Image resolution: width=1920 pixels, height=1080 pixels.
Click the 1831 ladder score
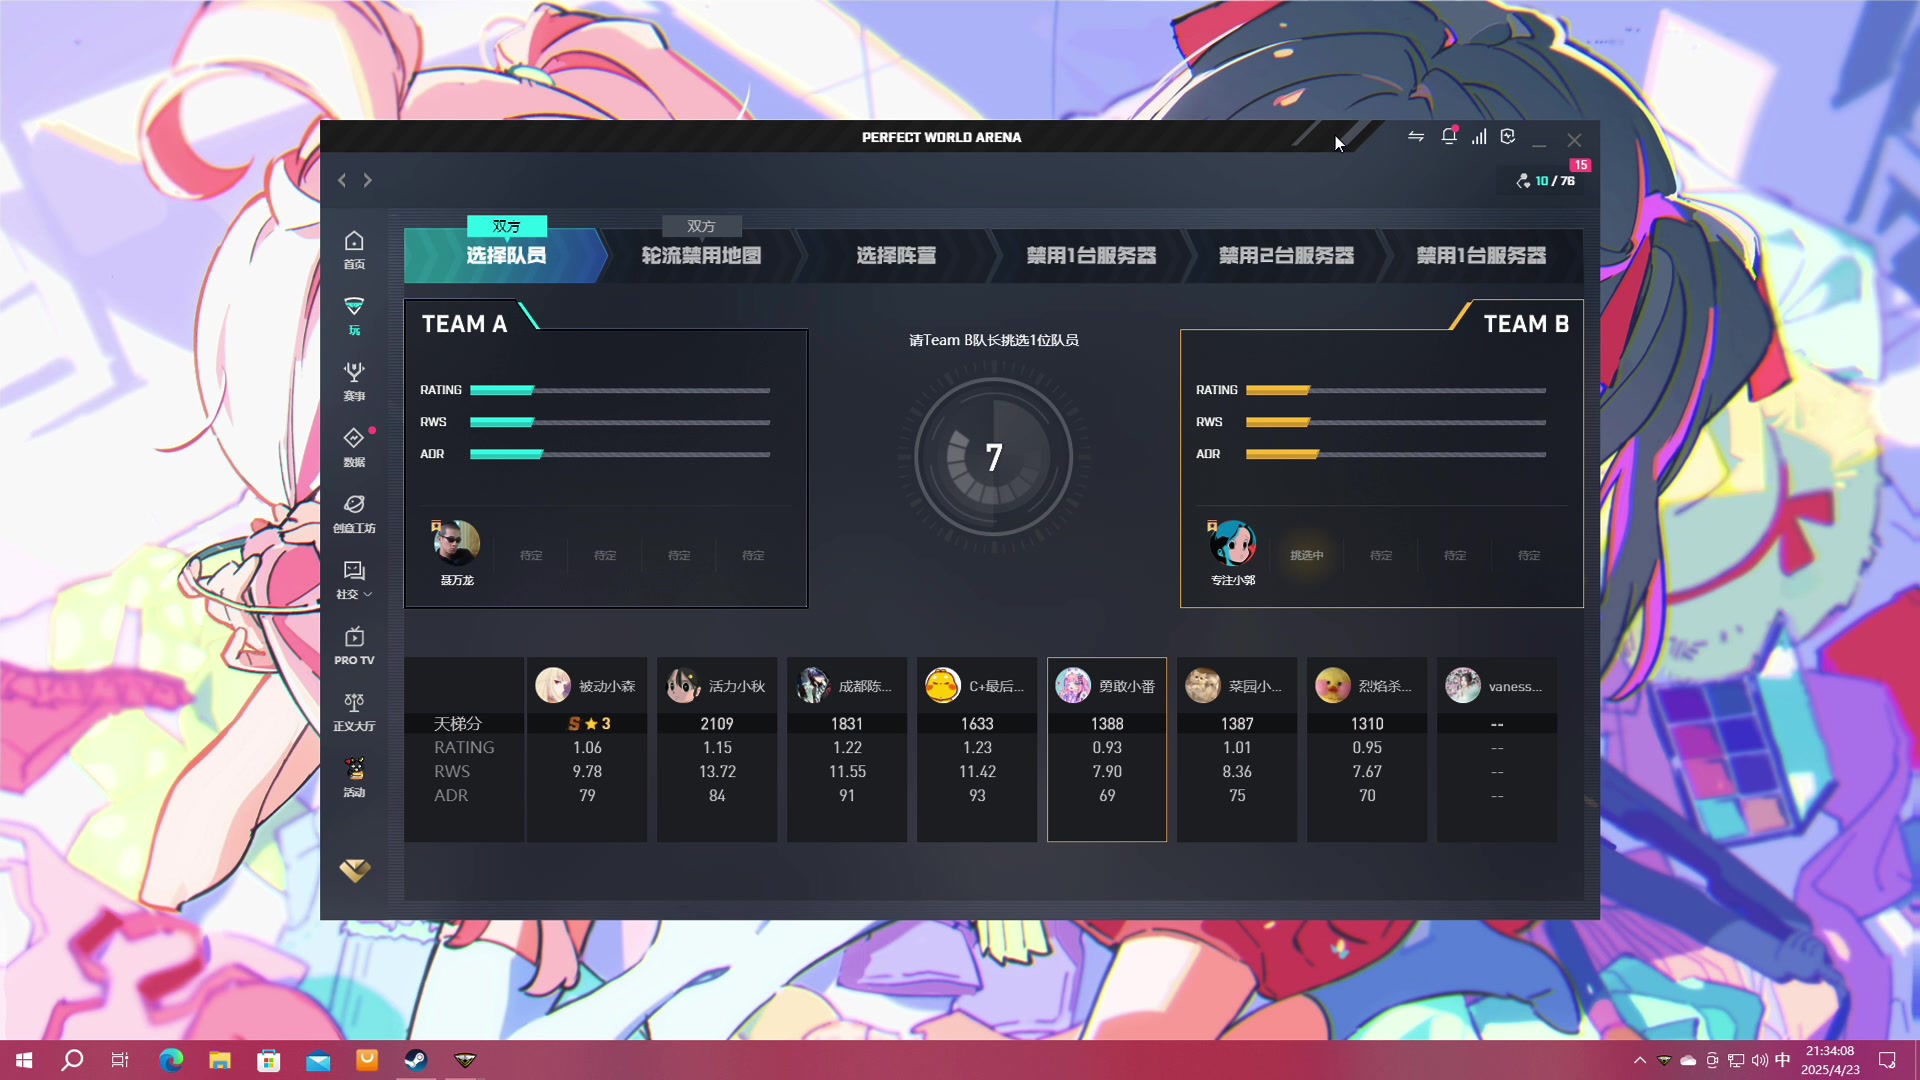pos(847,723)
